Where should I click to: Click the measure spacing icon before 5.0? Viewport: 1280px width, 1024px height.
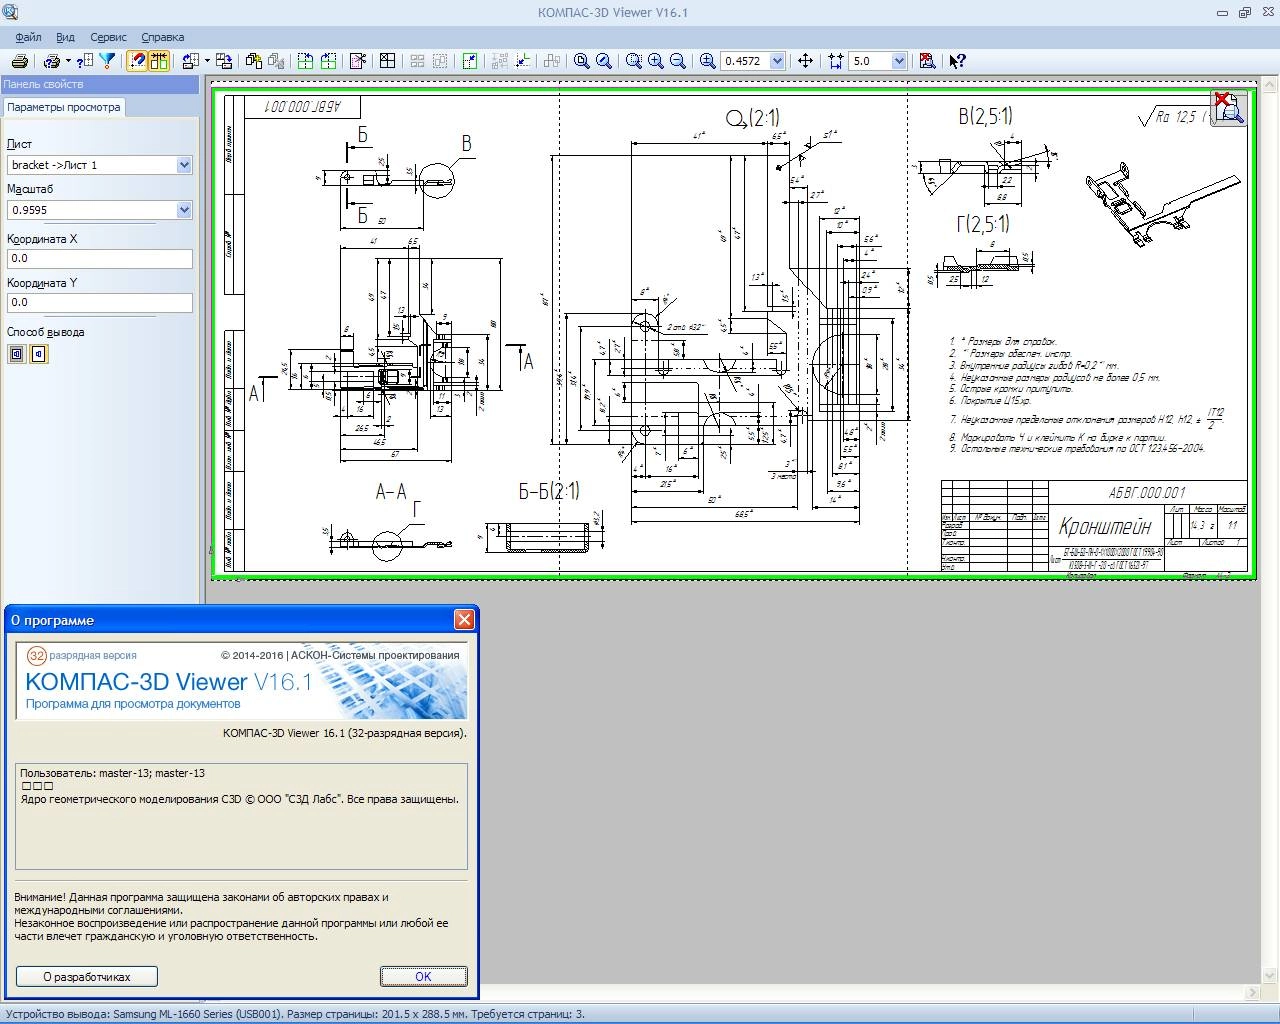tap(836, 61)
